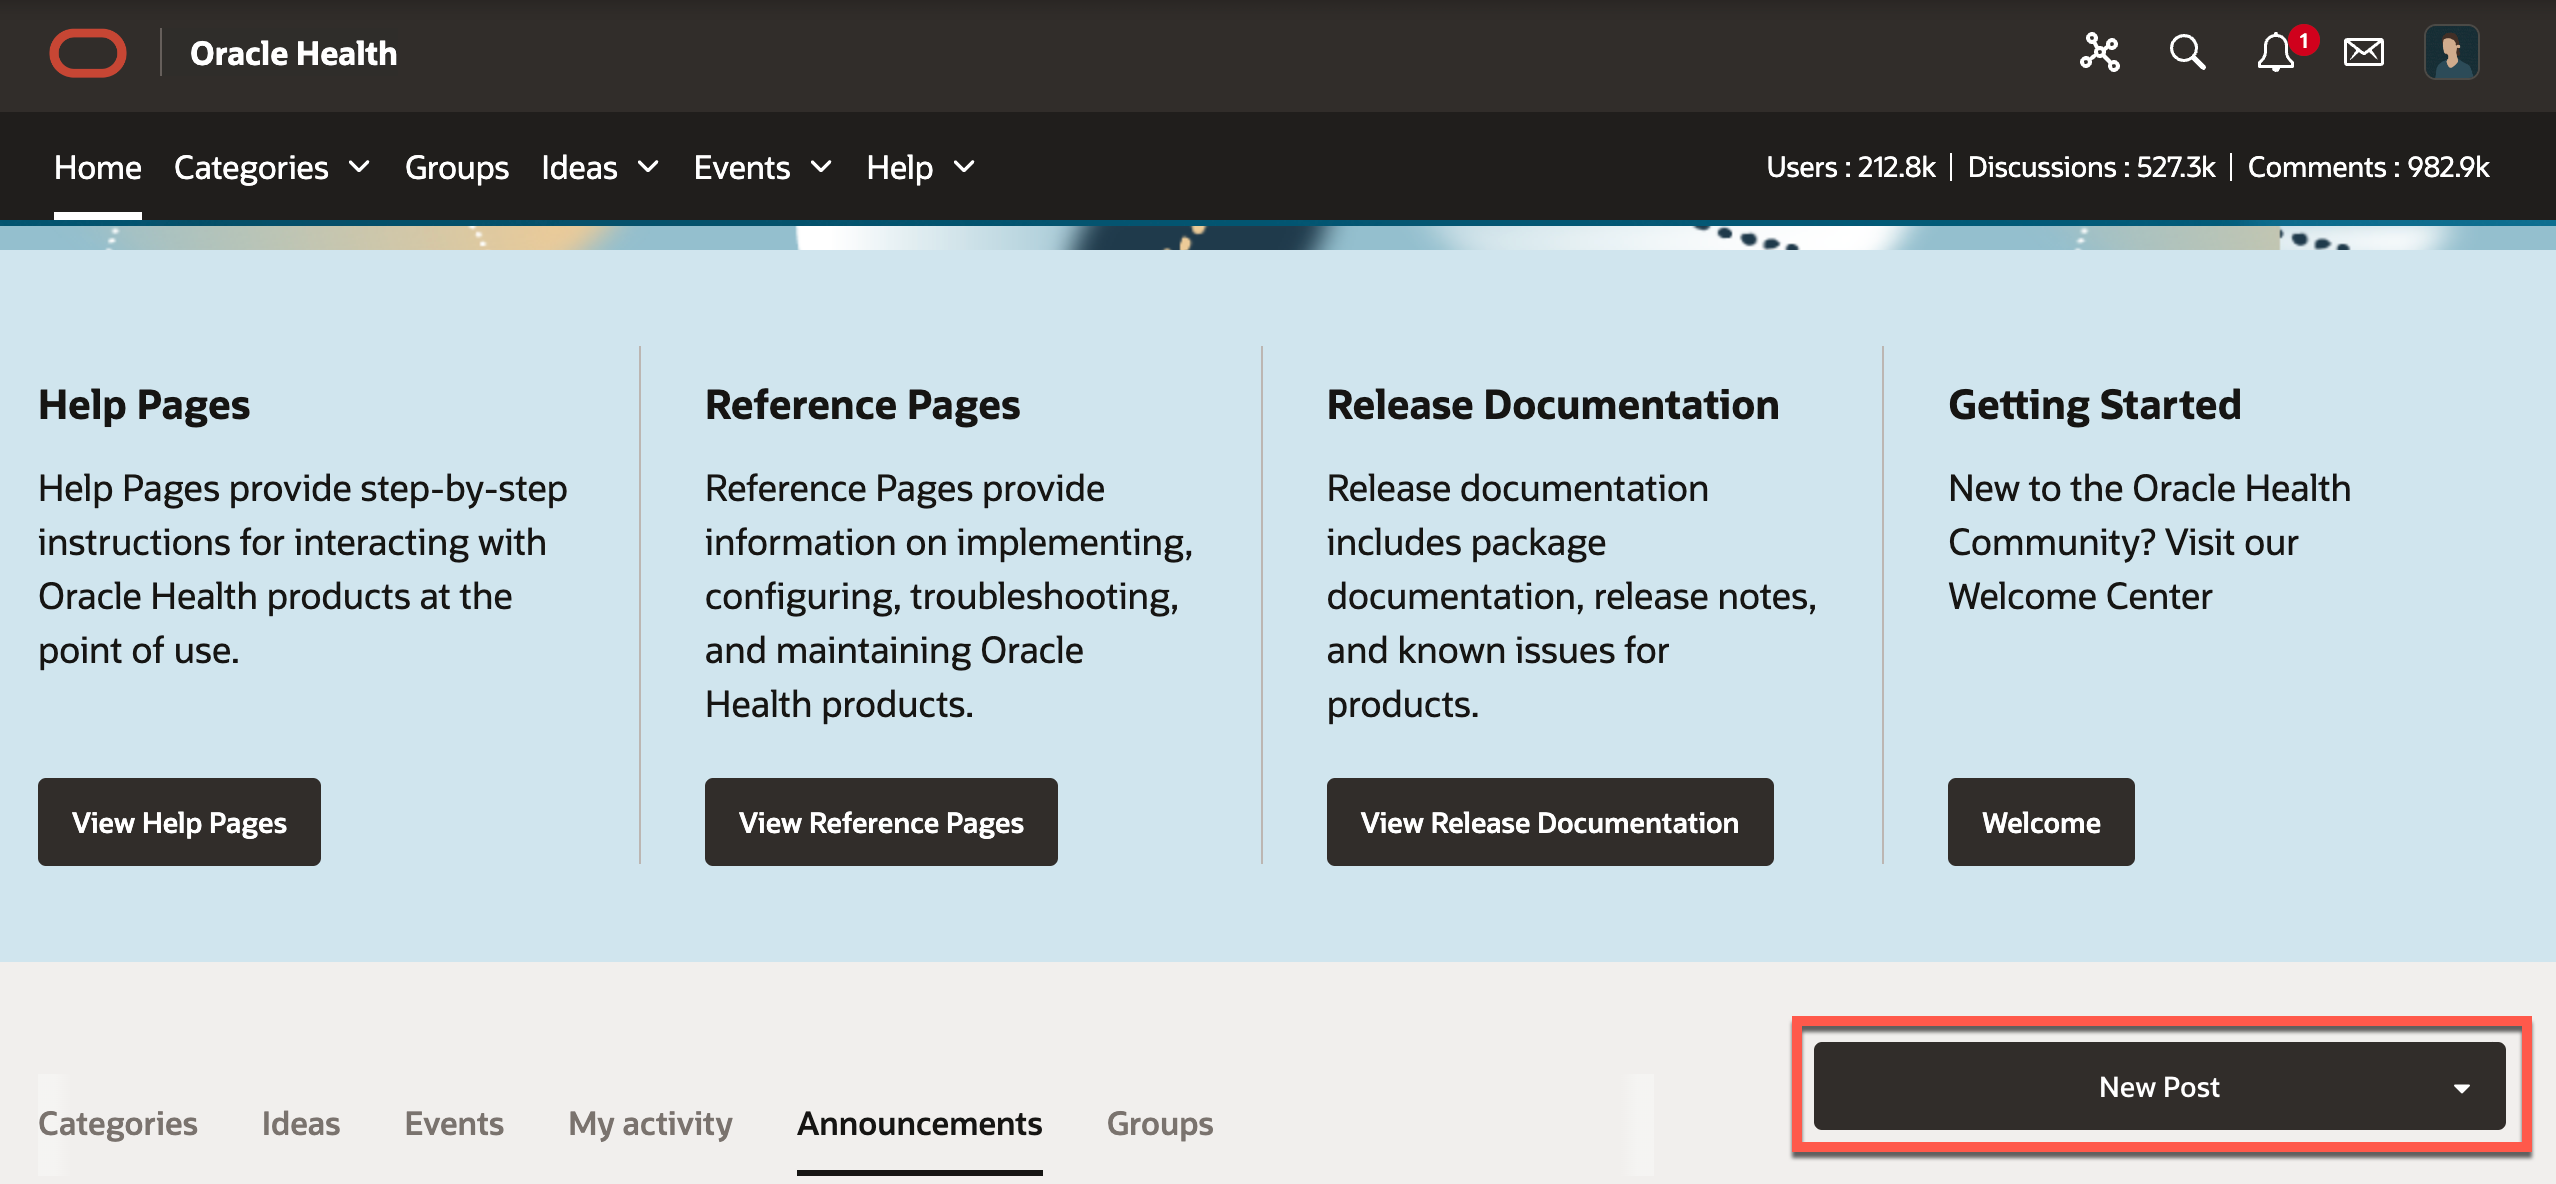Click the Reference Pages heading
2556x1184 pixels.
click(x=863, y=405)
